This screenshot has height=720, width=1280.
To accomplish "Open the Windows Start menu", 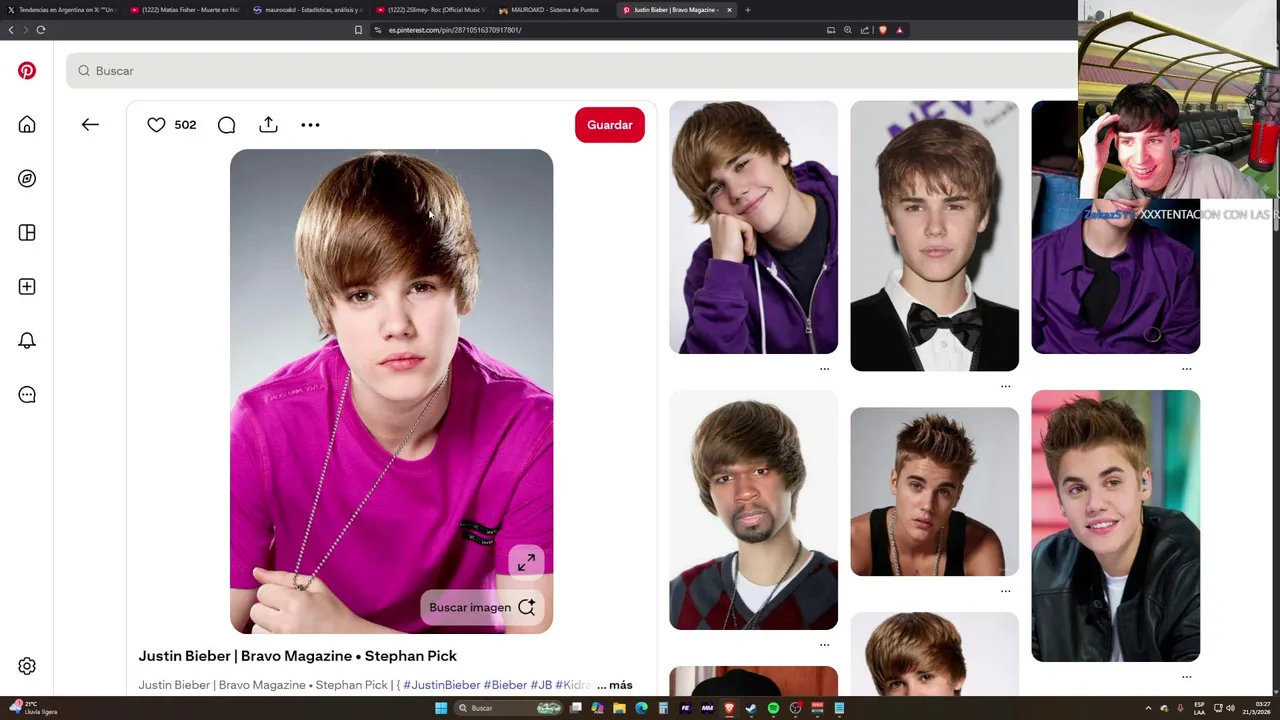I will click(x=441, y=708).
